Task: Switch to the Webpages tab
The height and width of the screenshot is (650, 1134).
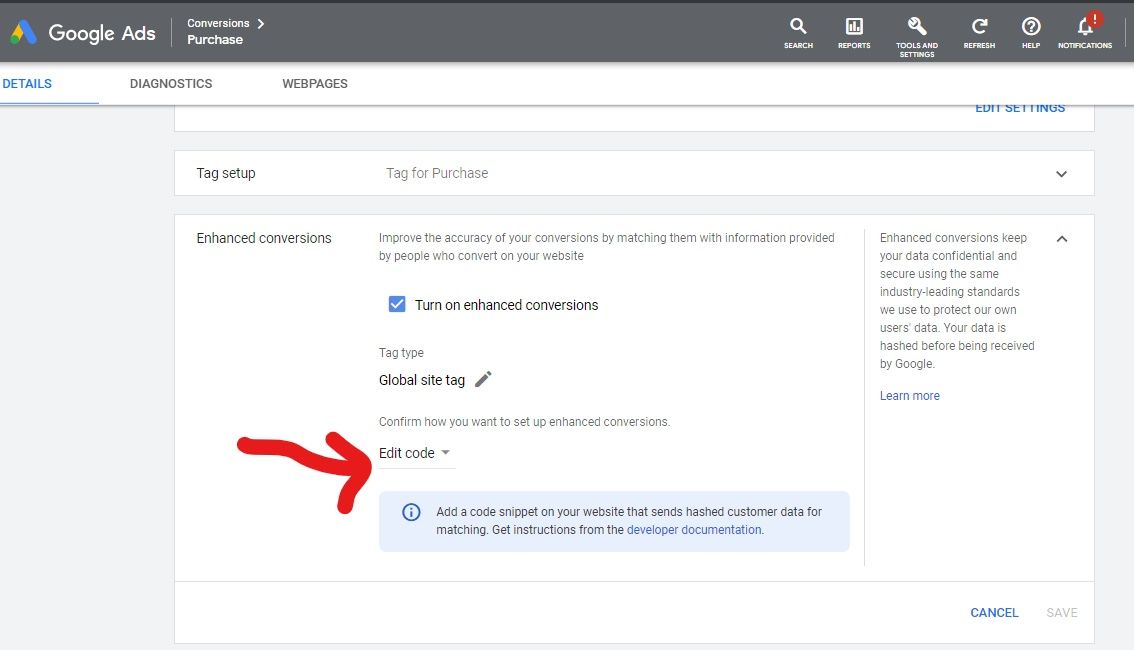Action: tap(315, 84)
